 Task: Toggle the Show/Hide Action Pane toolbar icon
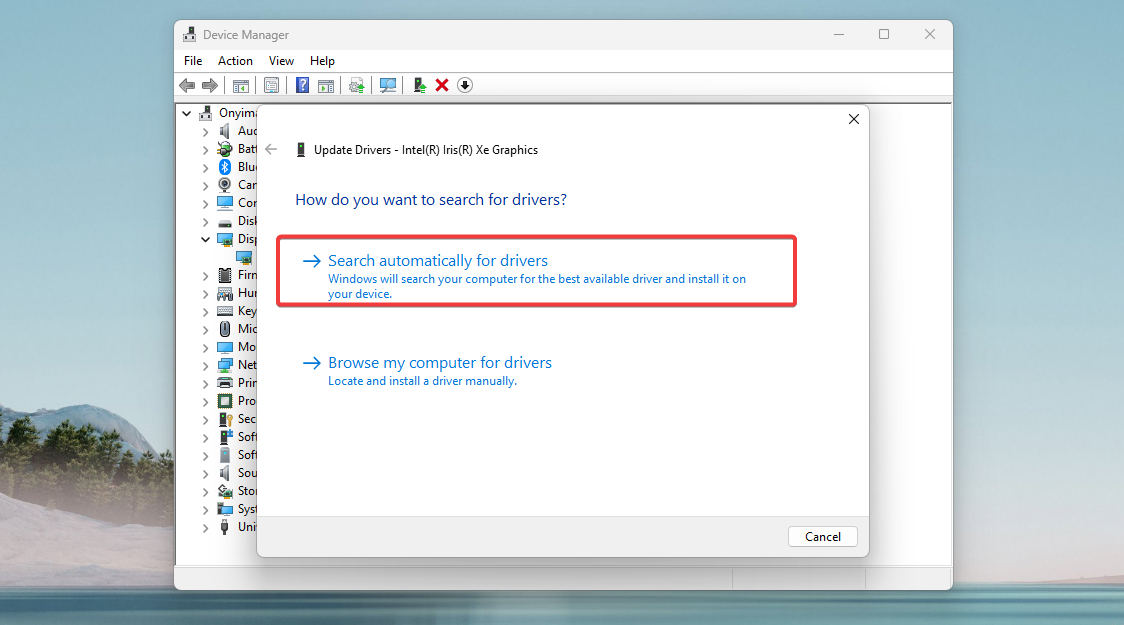click(326, 85)
